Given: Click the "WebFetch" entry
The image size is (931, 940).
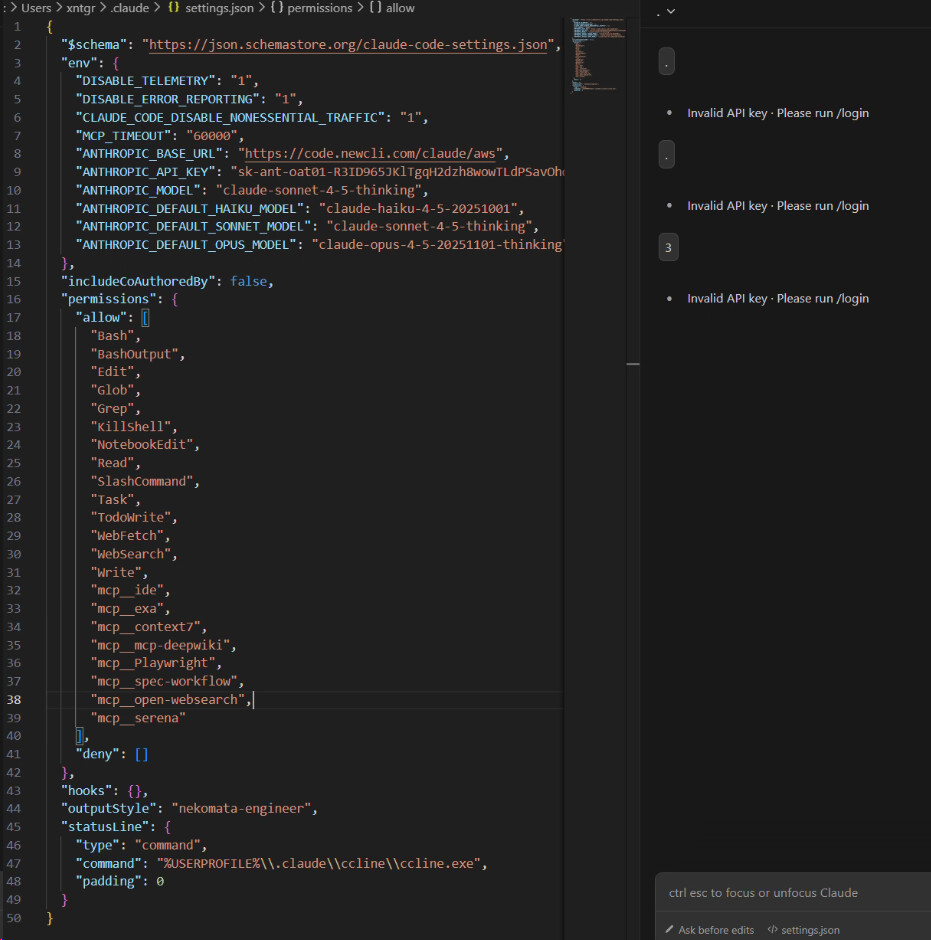Looking at the screenshot, I should (127, 536).
